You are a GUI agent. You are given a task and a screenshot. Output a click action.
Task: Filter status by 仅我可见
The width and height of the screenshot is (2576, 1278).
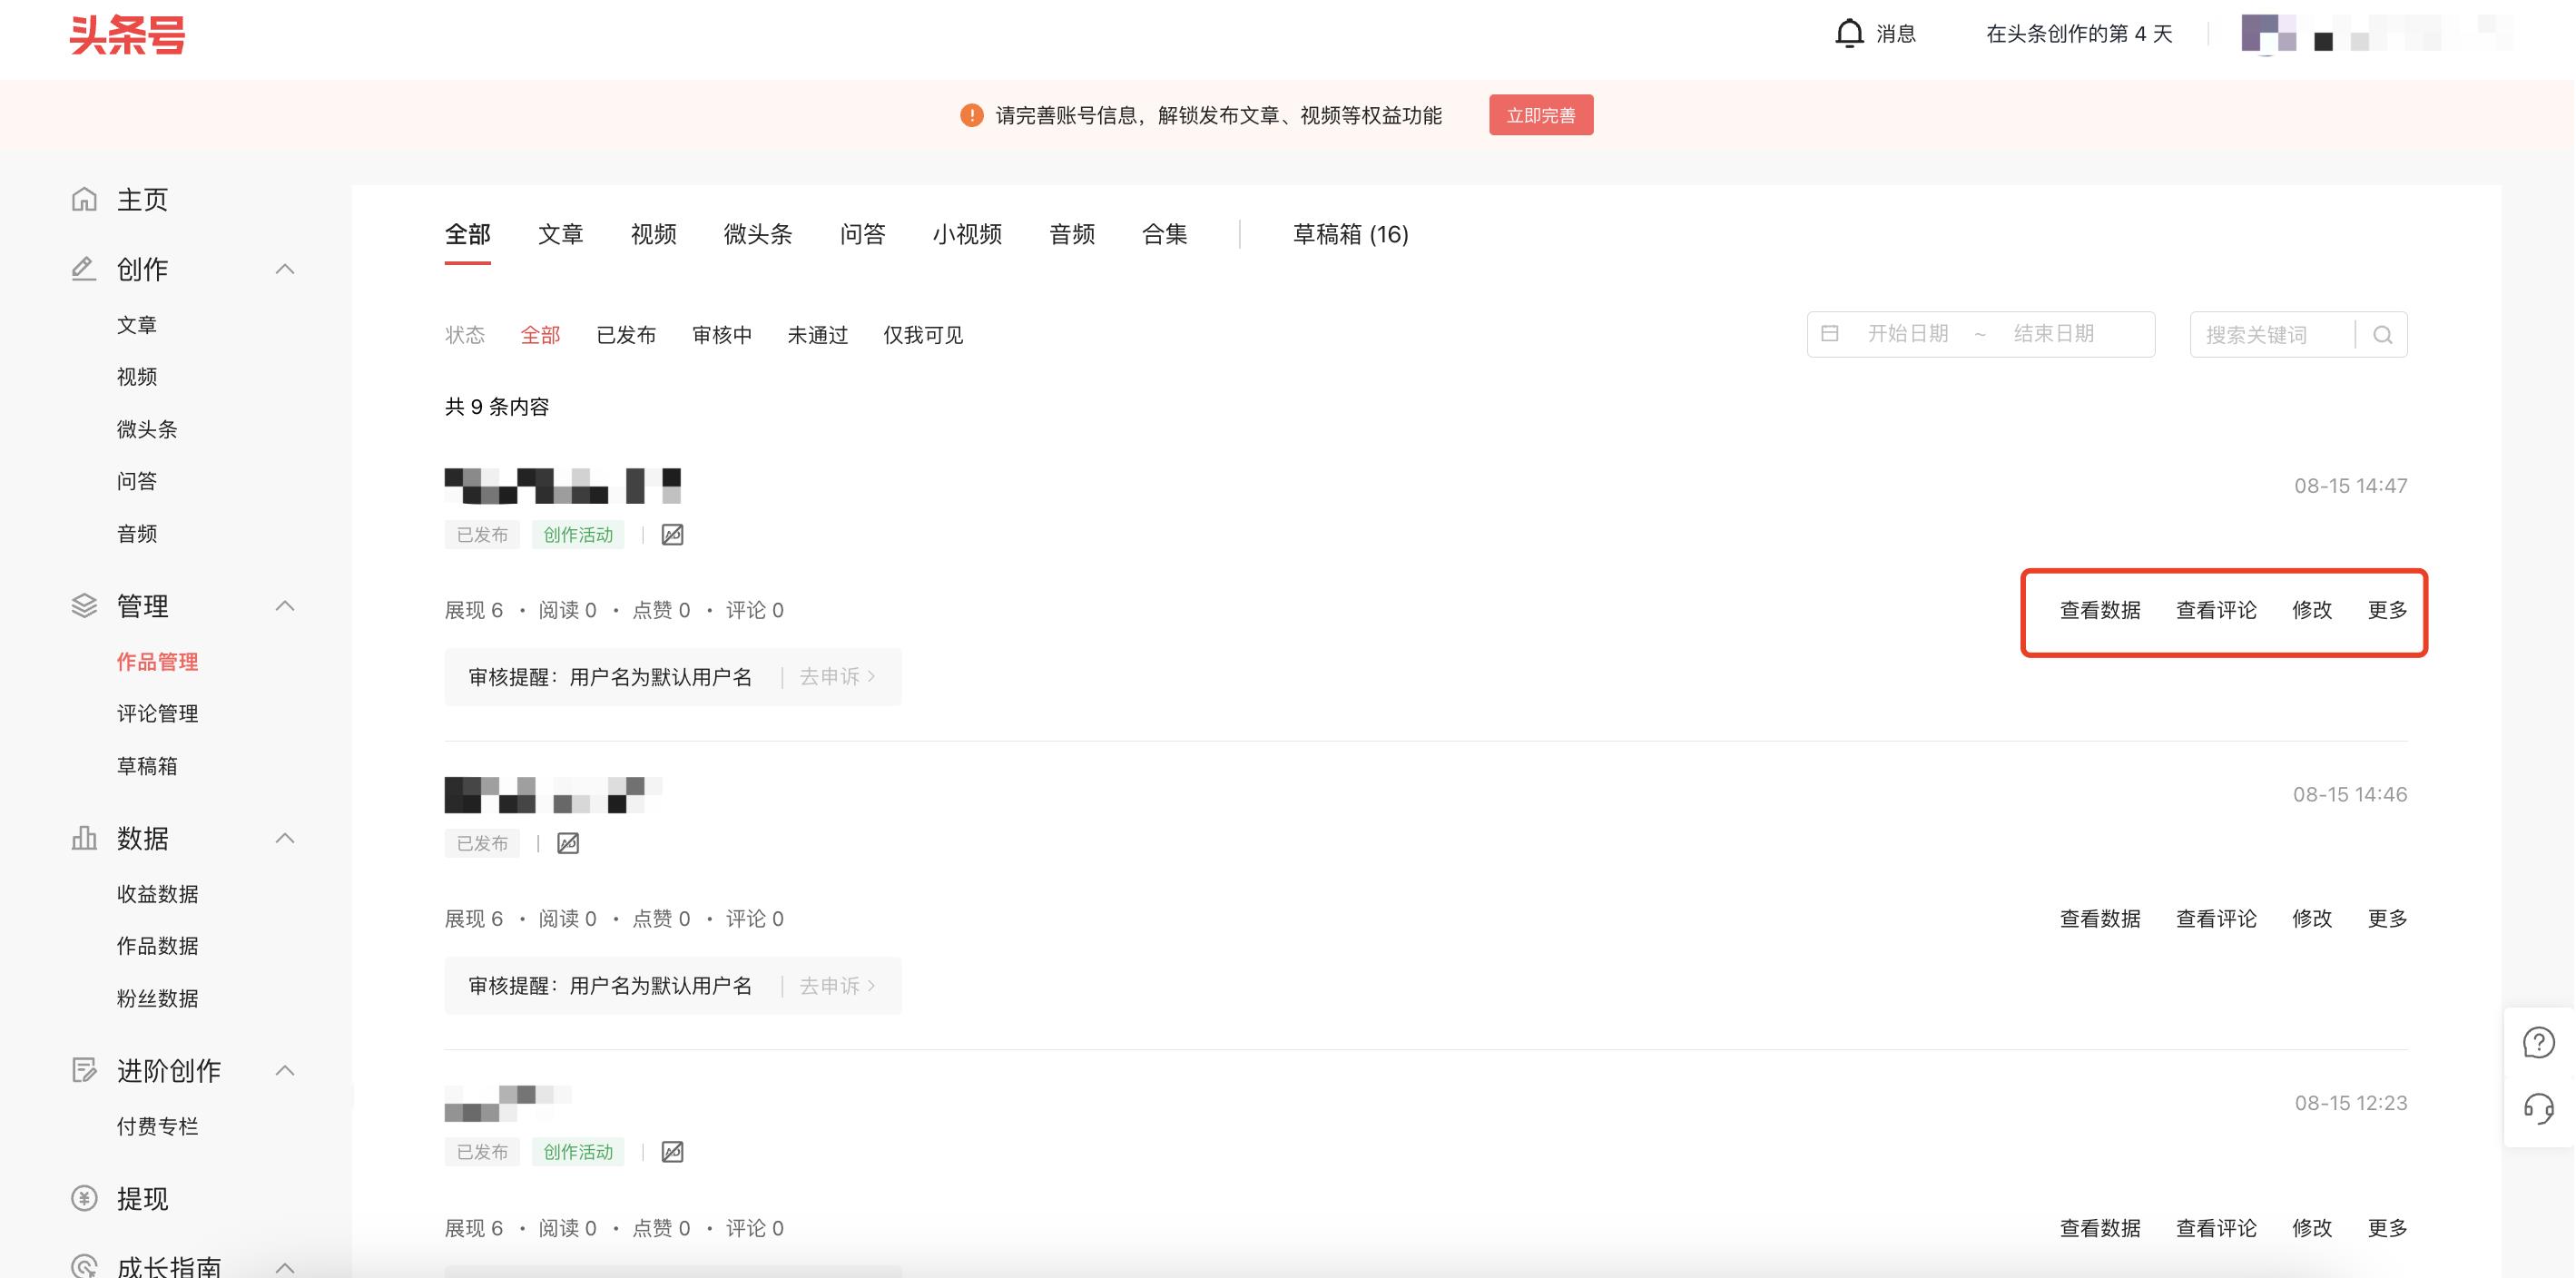[x=922, y=335]
